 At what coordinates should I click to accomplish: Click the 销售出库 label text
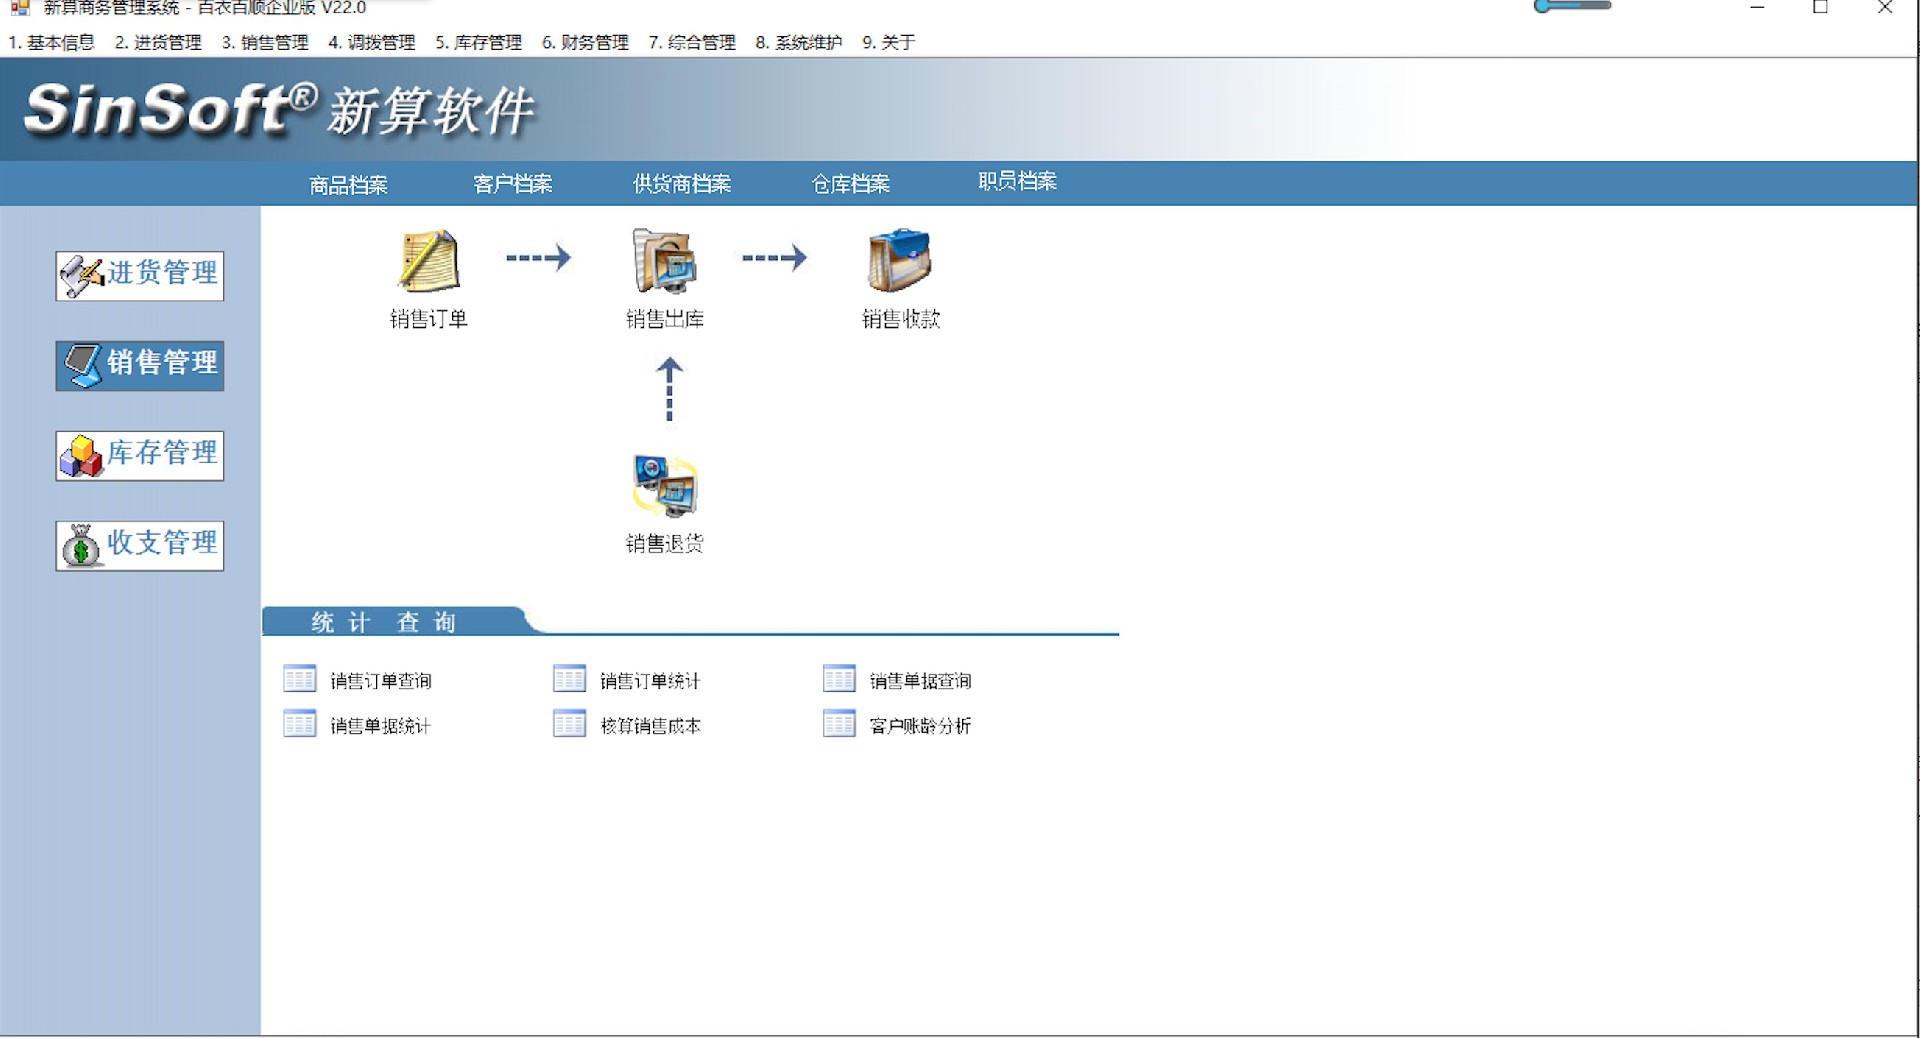click(665, 319)
